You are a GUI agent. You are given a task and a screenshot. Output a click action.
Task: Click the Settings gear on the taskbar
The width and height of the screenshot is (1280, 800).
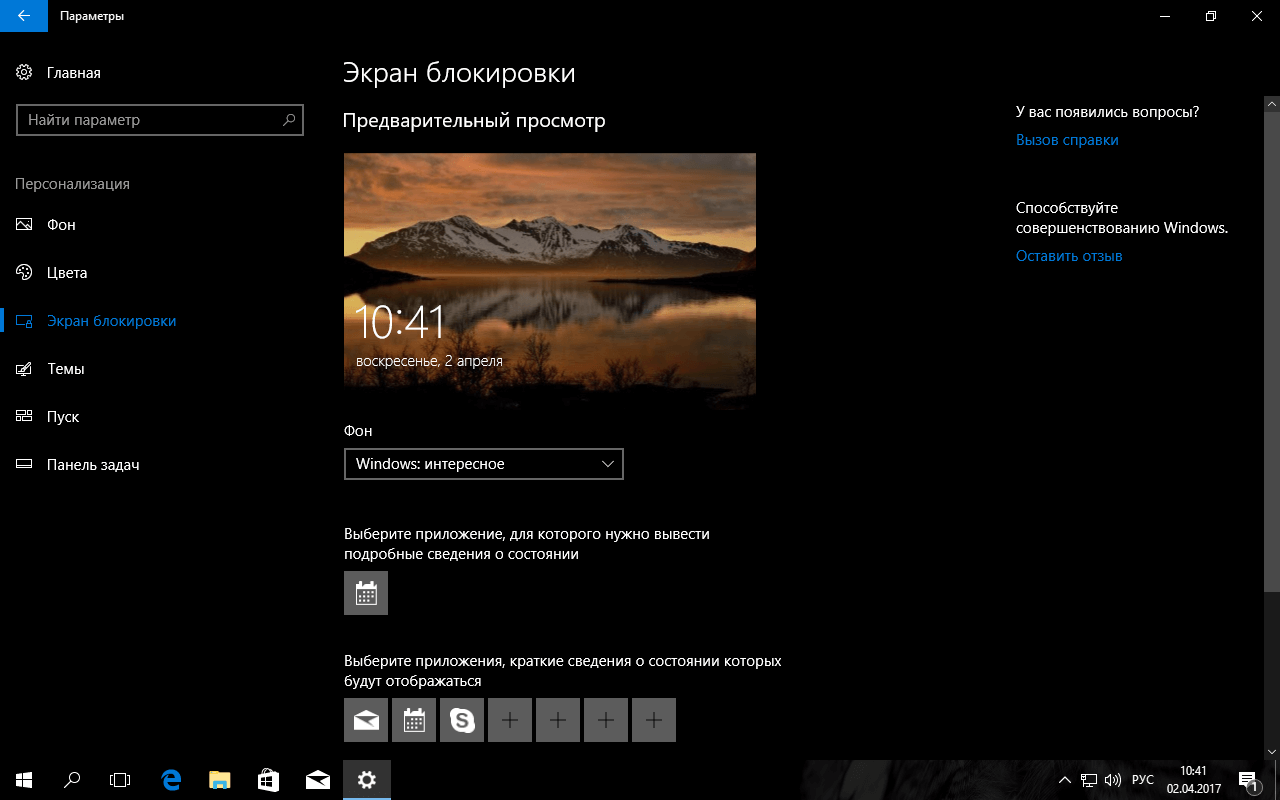(367, 780)
